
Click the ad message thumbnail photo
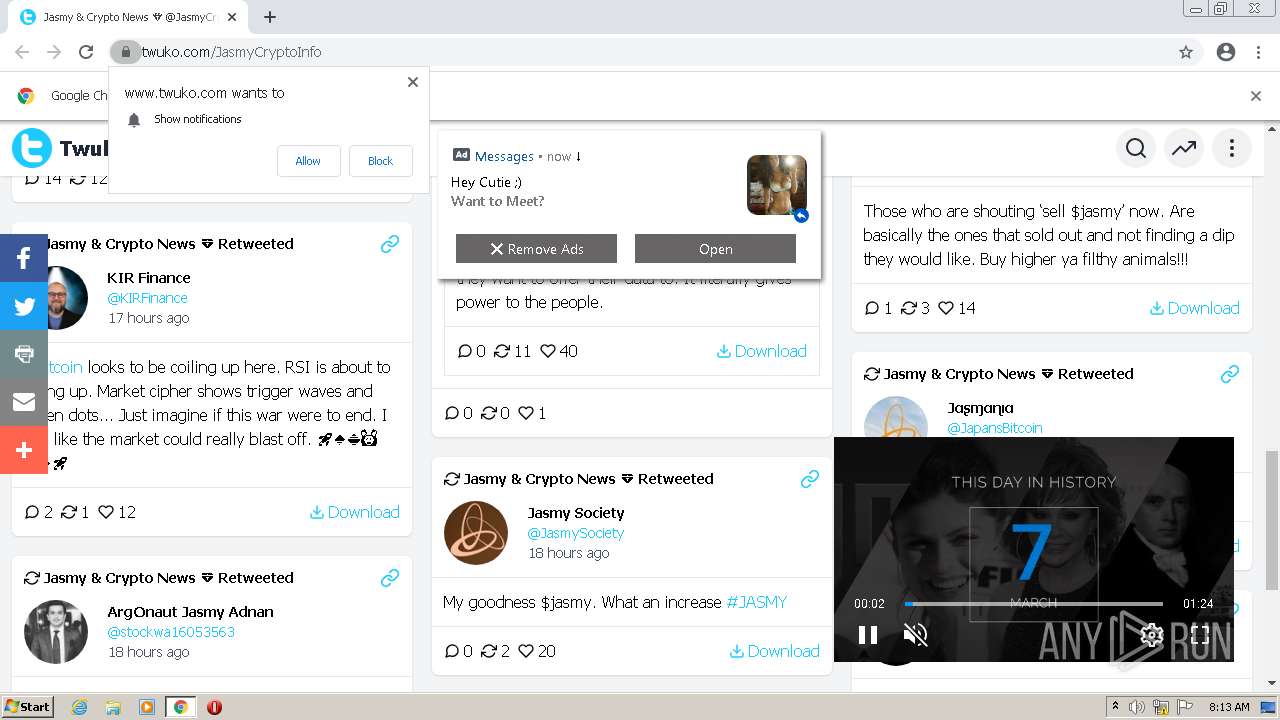tap(777, 185)
